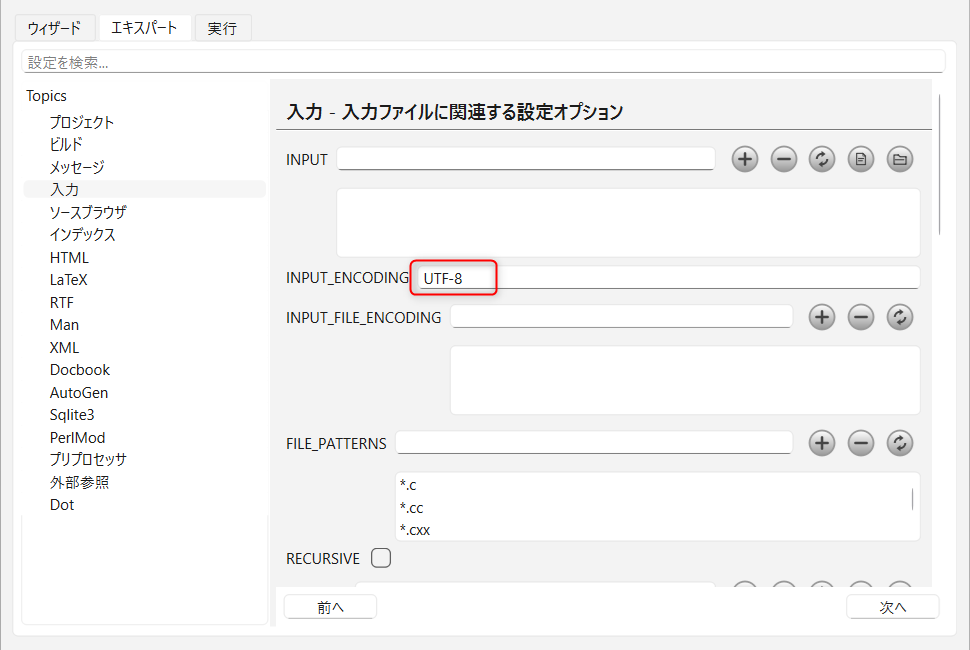The height and width of the screenshot is (650, 970).
Task: Click the select file icon for INPUT
Action: point(861,160)
